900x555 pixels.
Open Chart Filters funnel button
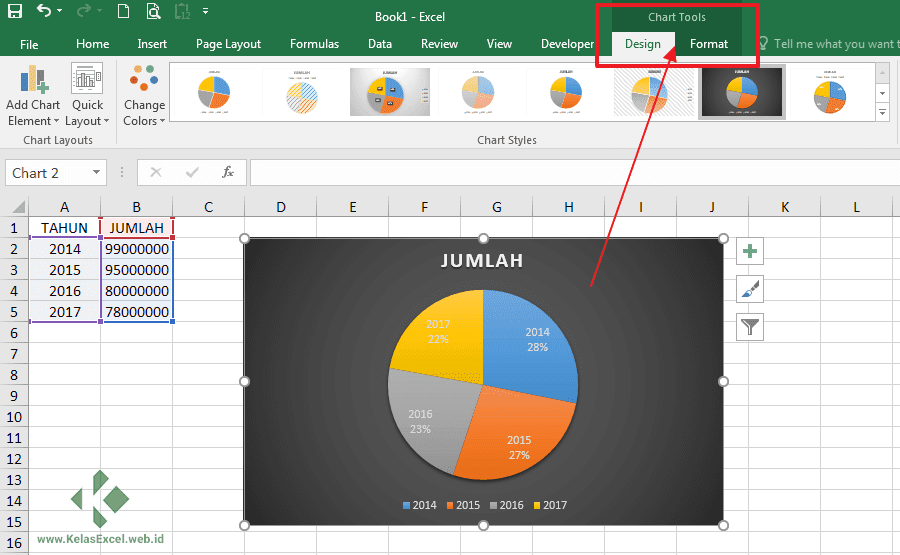coord(750,327)
